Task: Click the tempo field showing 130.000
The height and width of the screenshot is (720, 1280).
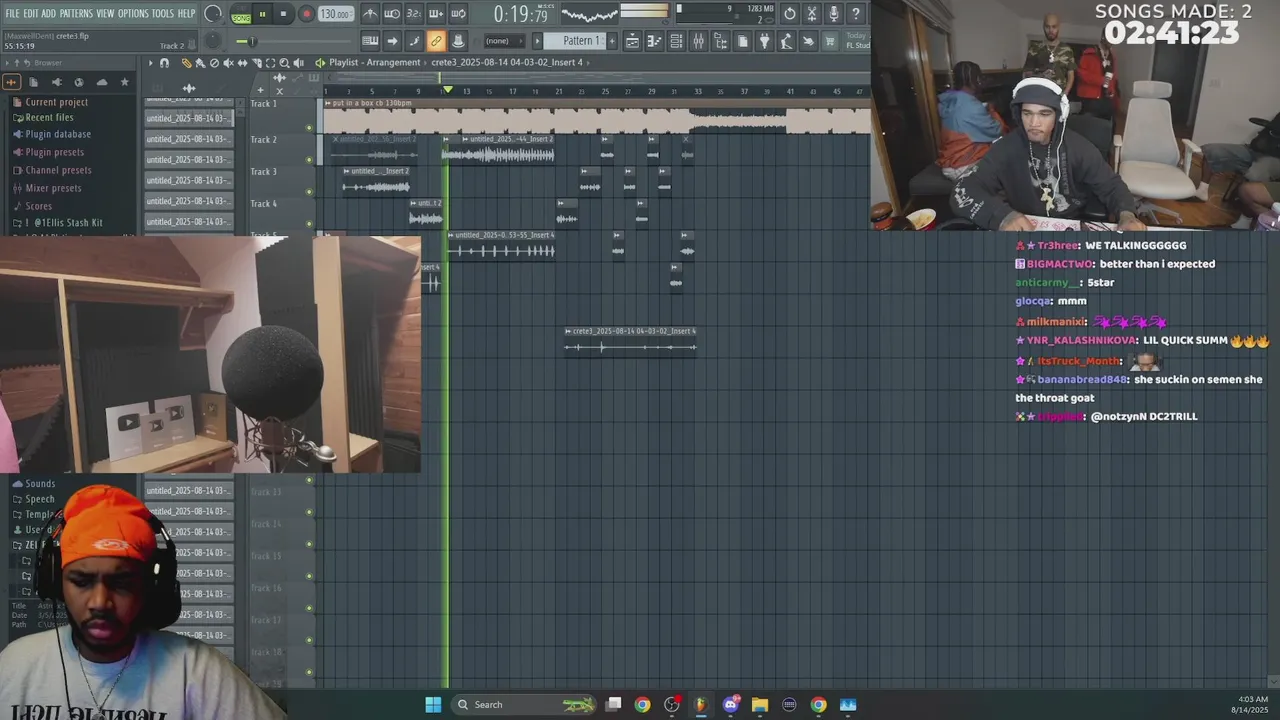Action: click(336, 14)
